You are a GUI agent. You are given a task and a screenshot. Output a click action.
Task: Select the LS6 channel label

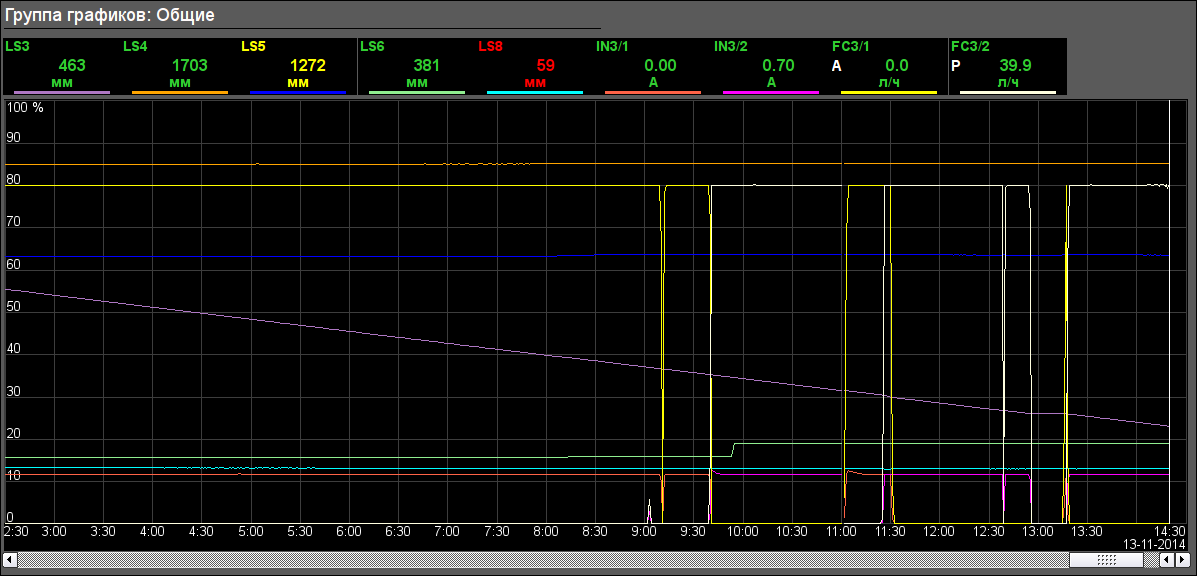[x=372, y=47]
